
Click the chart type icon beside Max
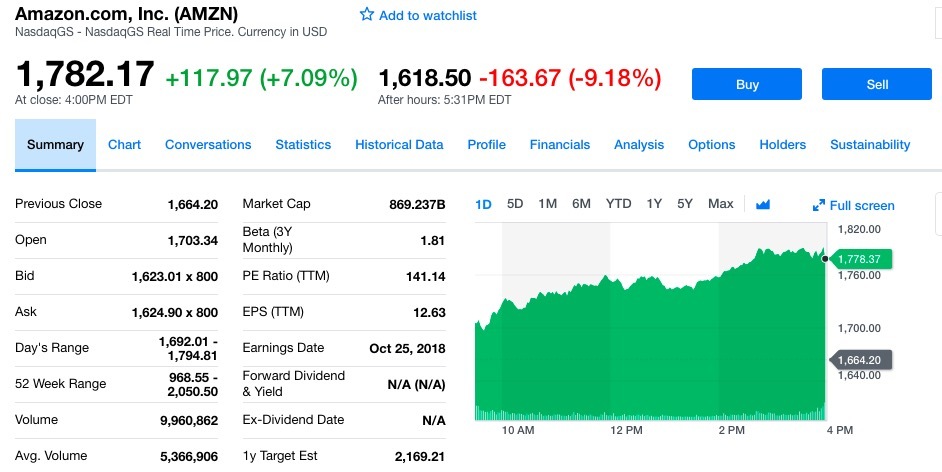(763, 204)
